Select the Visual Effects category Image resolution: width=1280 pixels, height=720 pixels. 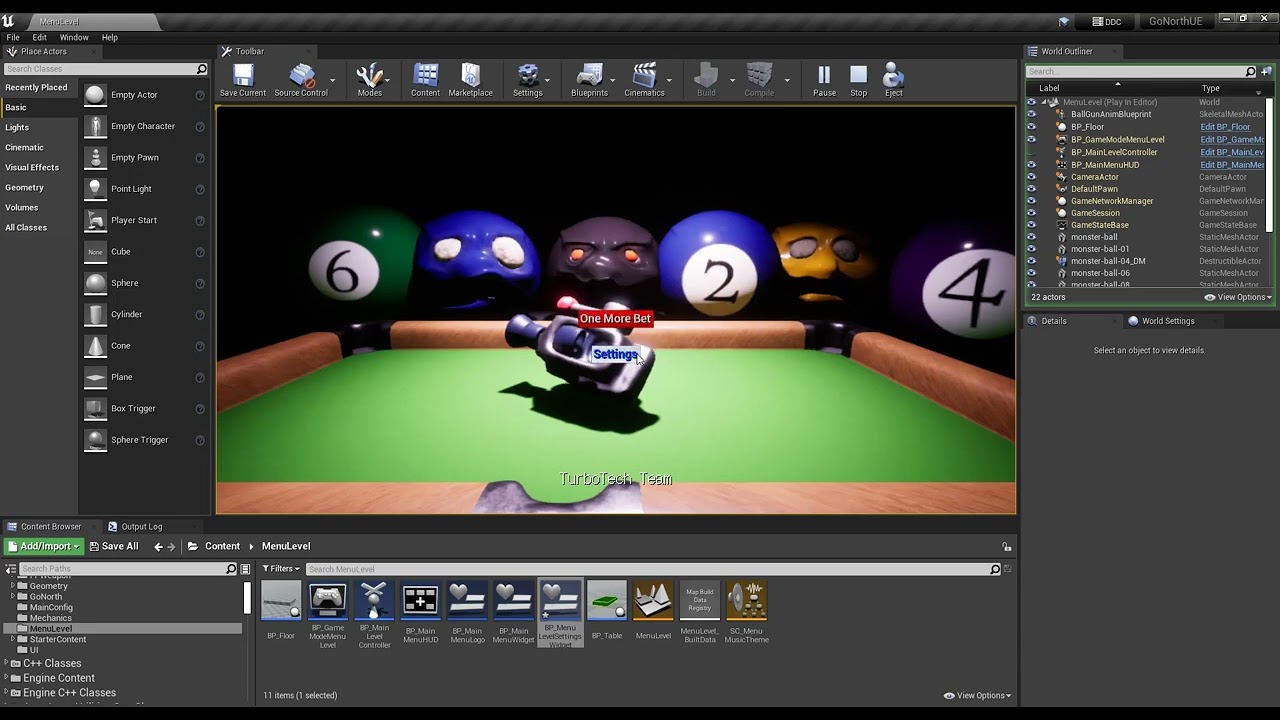[32, 167]
